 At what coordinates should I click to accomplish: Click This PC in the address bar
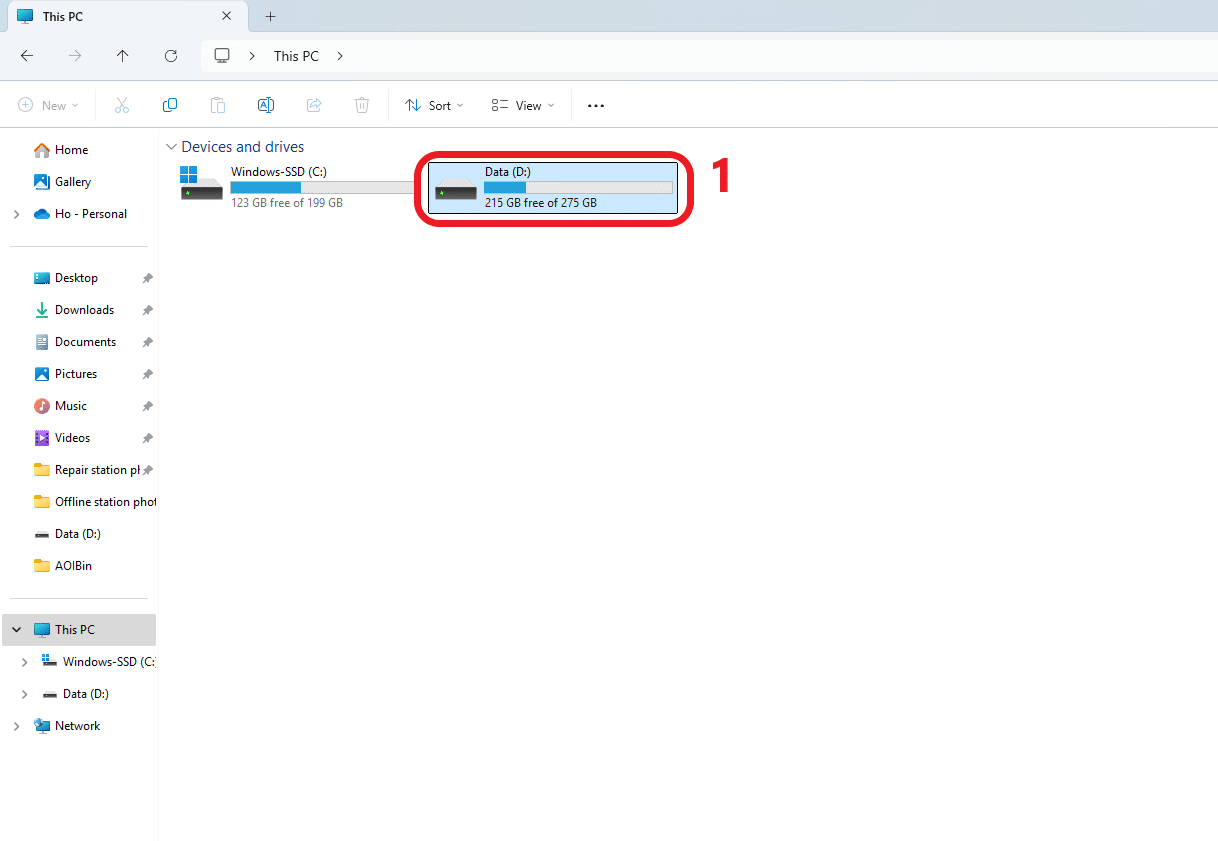click(x=296, y=56)
